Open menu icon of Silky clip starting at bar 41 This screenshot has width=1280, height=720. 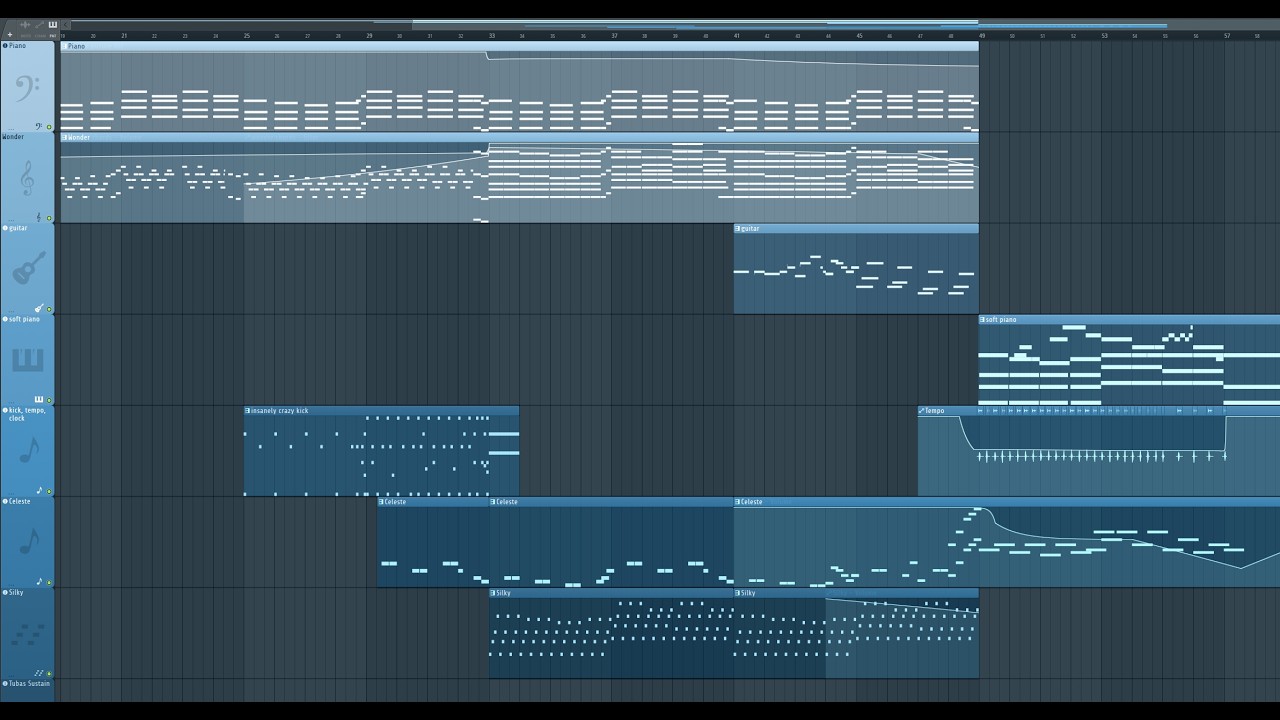738,592
